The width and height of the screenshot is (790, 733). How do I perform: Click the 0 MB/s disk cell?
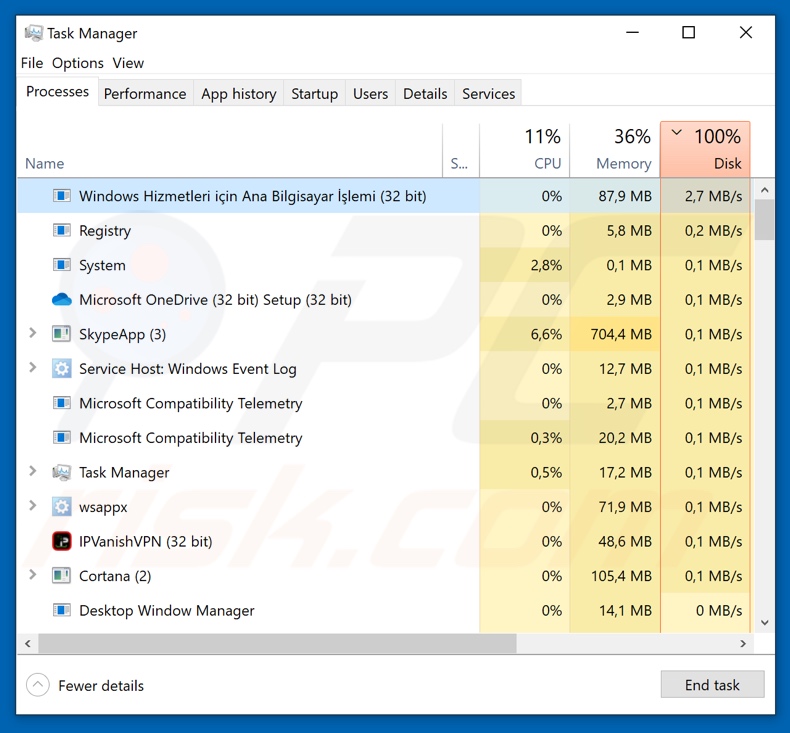[705, 611]
